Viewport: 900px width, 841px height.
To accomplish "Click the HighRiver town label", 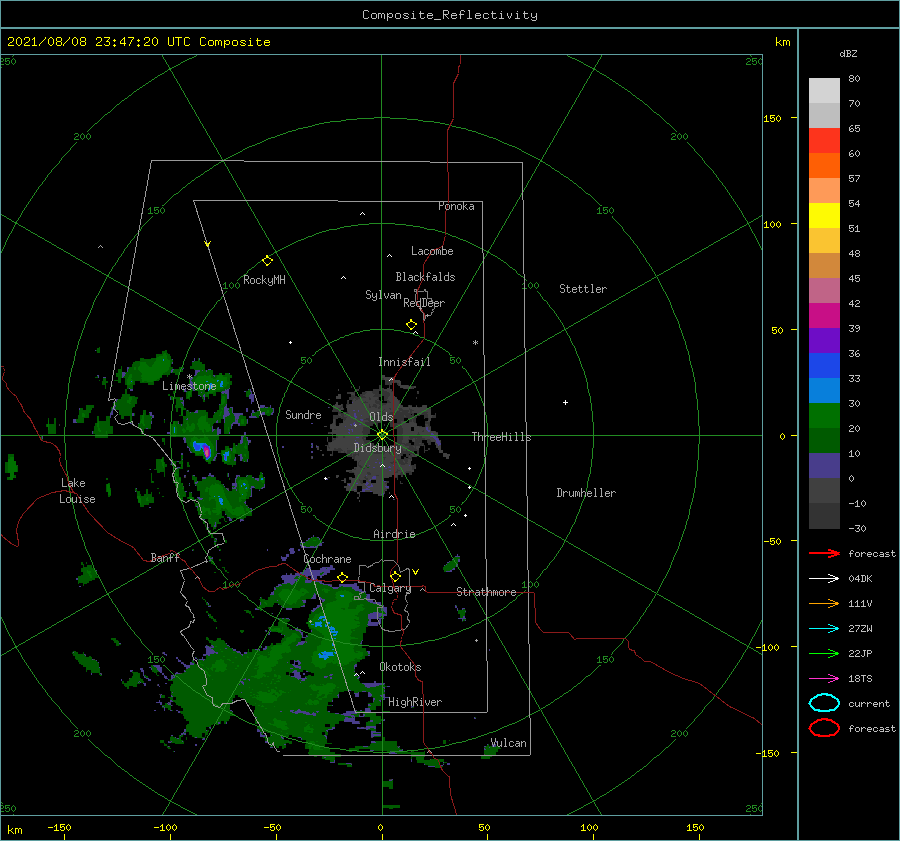I will coord(415,702).
